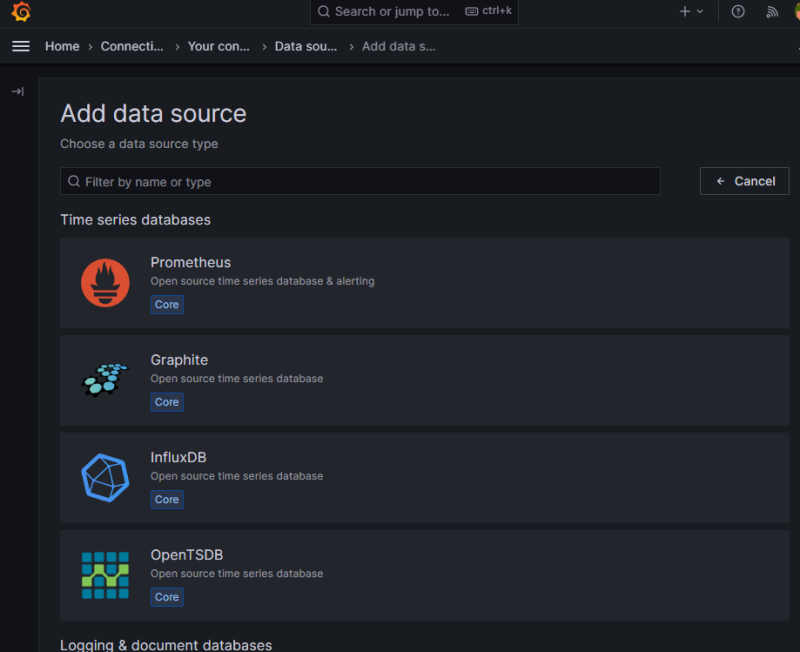The width and height of the screenshot is (800, 652).
Task: Open the hamburger navigation menu
Action: coord(21,46)
